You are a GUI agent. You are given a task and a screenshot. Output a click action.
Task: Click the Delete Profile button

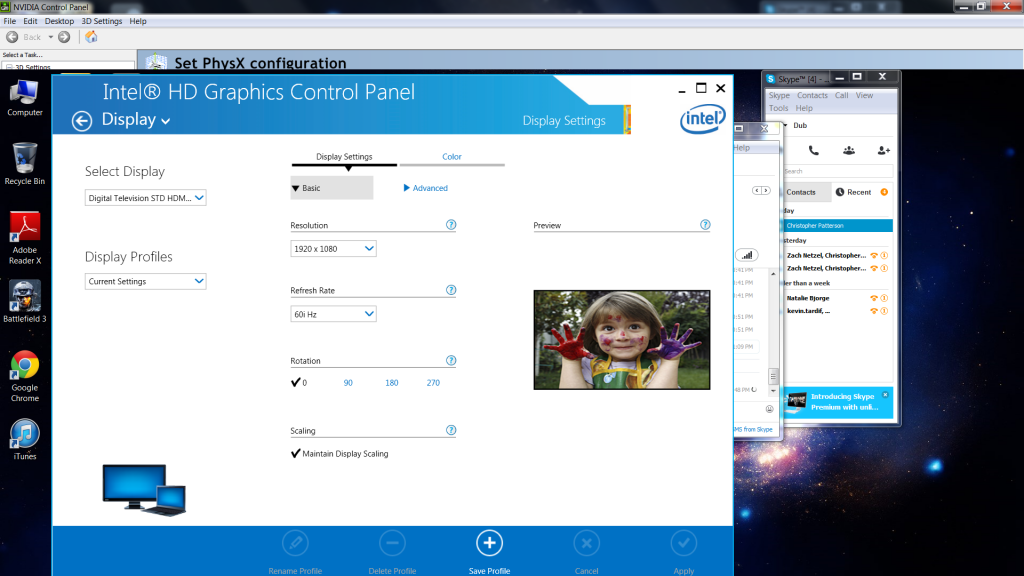(392, 552)
